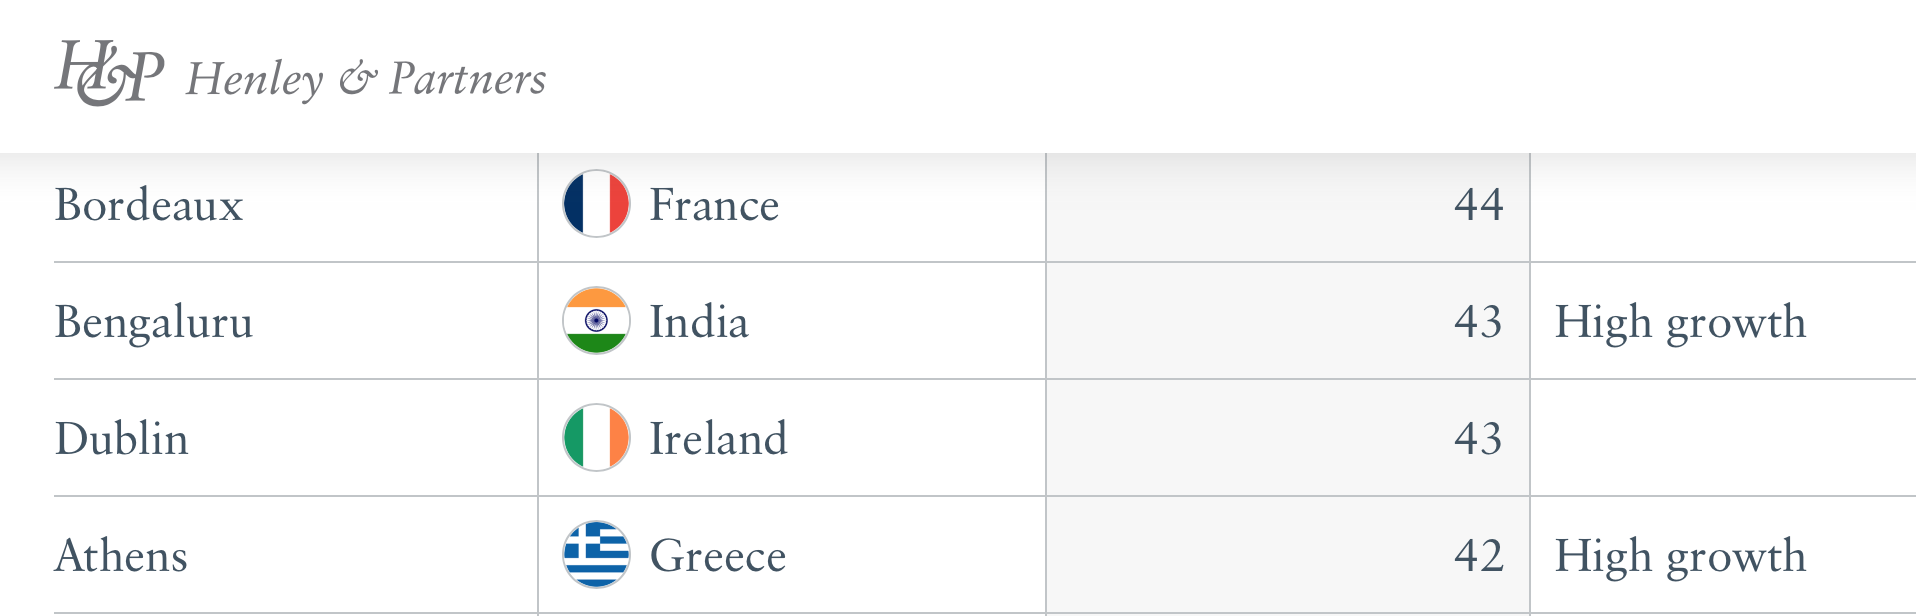The width and height of the screenshot is (1916, 616).
Task: Click Bengaluru's High growth label
Action: click(1680, 322)
